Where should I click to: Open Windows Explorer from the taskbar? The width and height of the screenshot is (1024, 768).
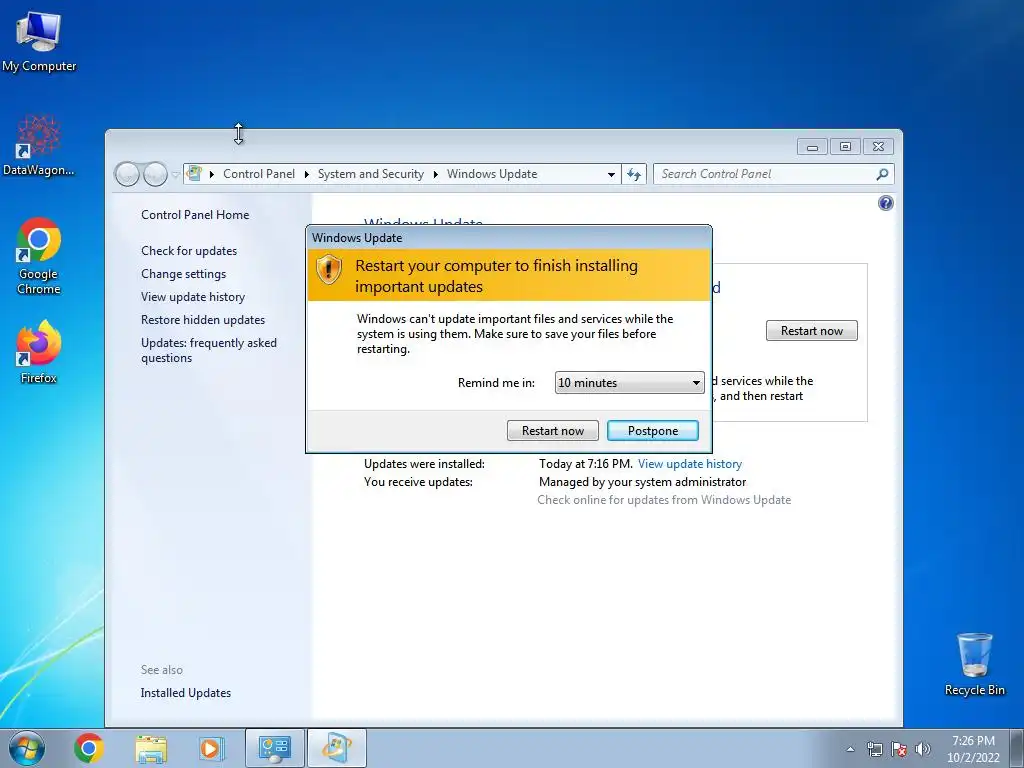pyautogui.click(x=151, y=748)
